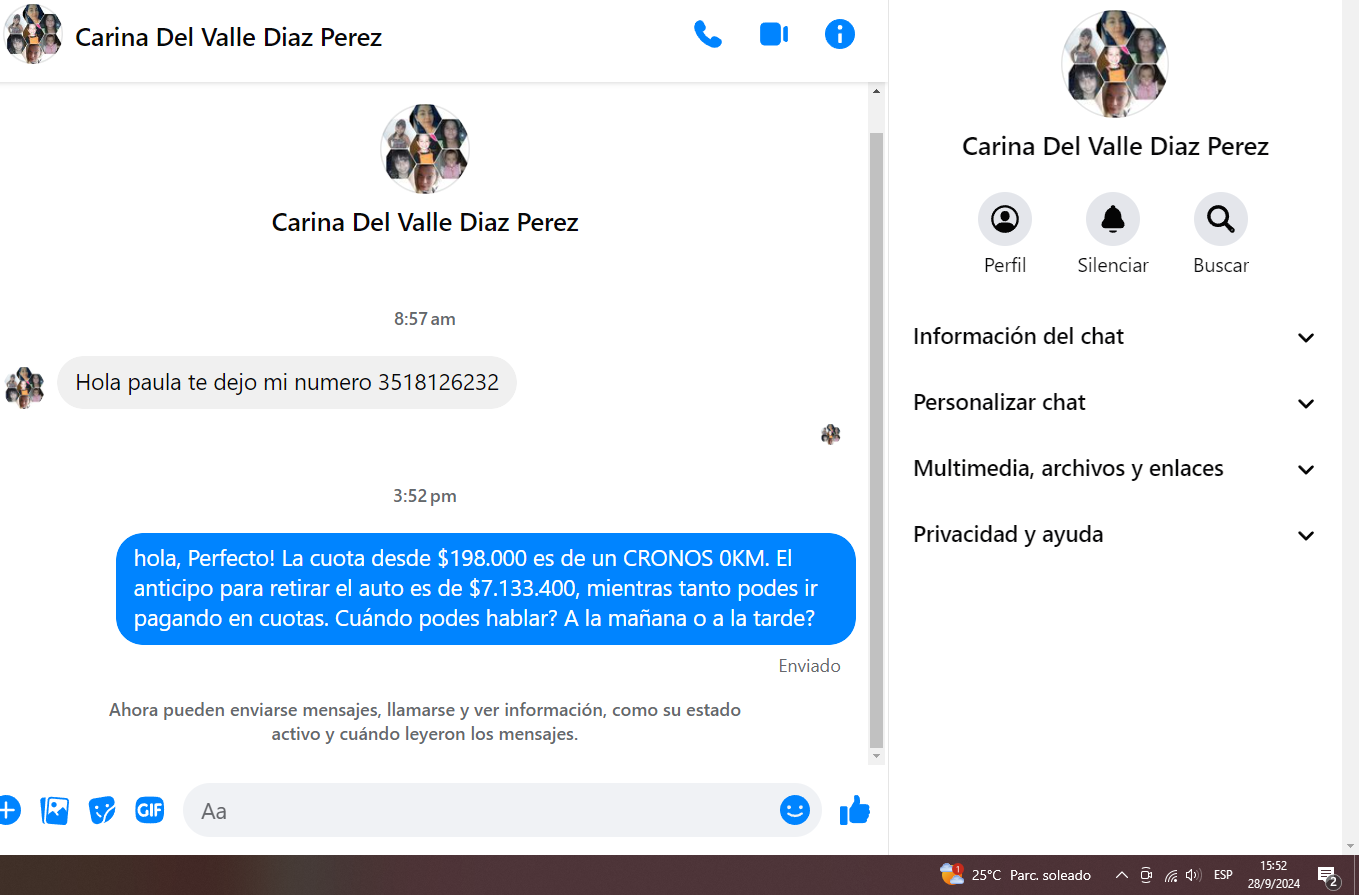Expand Información del chat section
Viewport: 1359px width, 895px height.
pyautogui.click(x=1114, y=337)
